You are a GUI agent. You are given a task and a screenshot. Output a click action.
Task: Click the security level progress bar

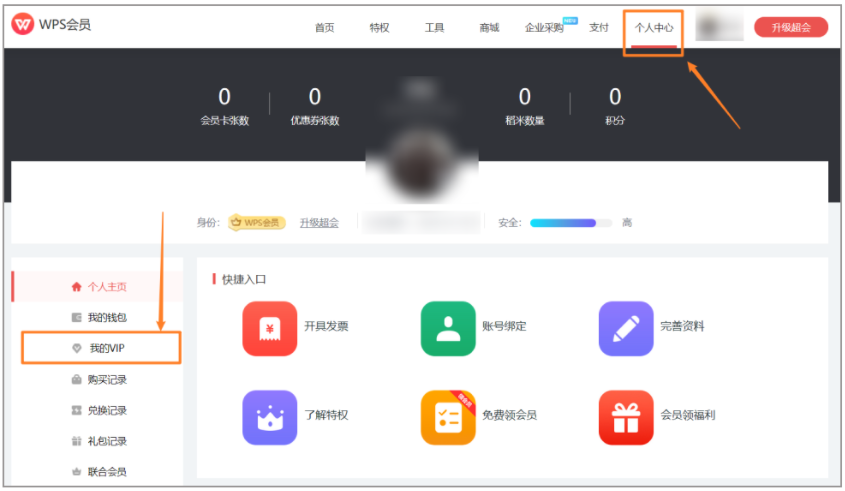(571, 223)
